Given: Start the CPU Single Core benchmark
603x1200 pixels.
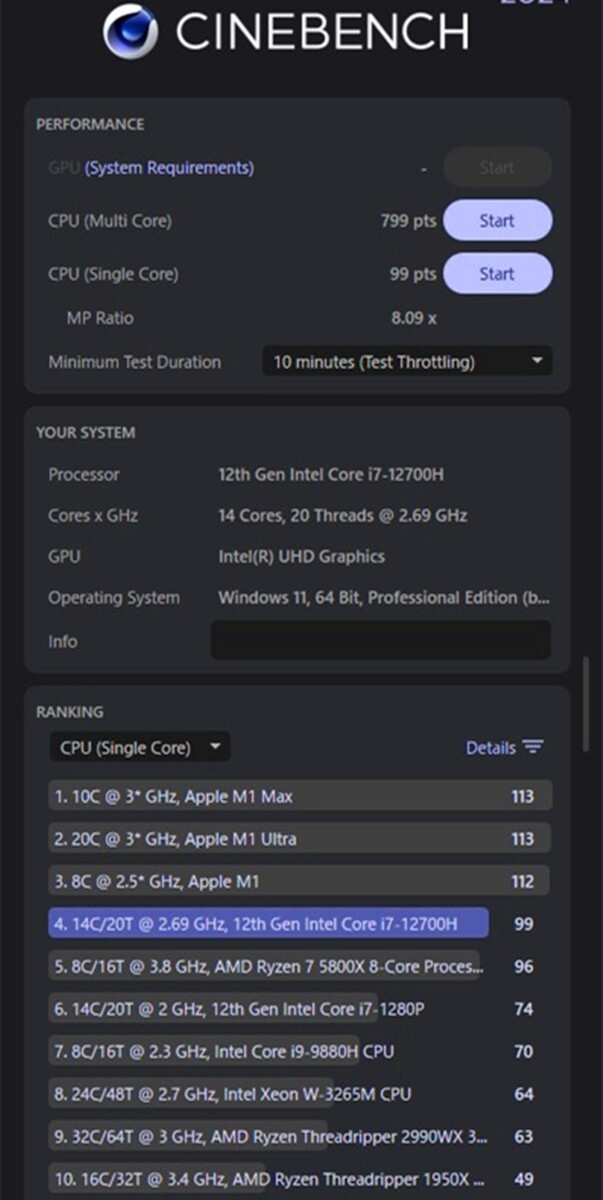Looking at the screenshot, I should [x=497, y=274].
